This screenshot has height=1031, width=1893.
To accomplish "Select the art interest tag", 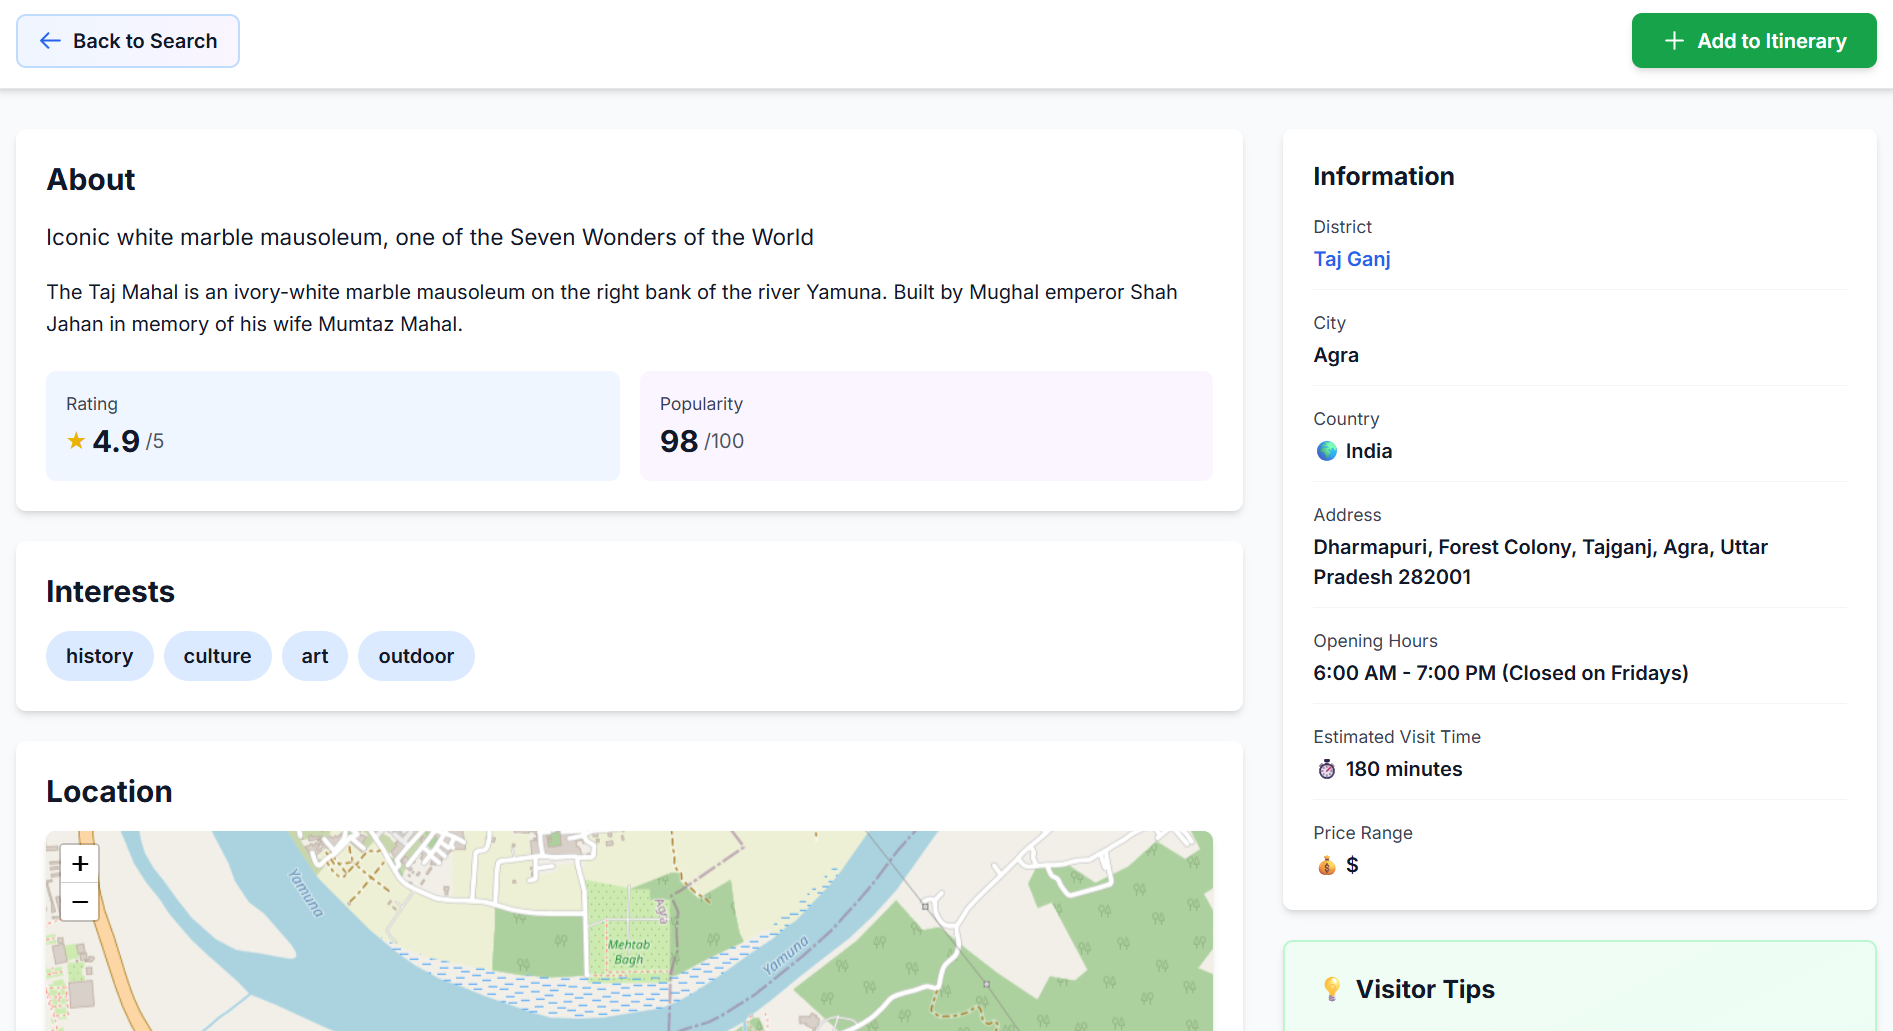I will point(315,656).
